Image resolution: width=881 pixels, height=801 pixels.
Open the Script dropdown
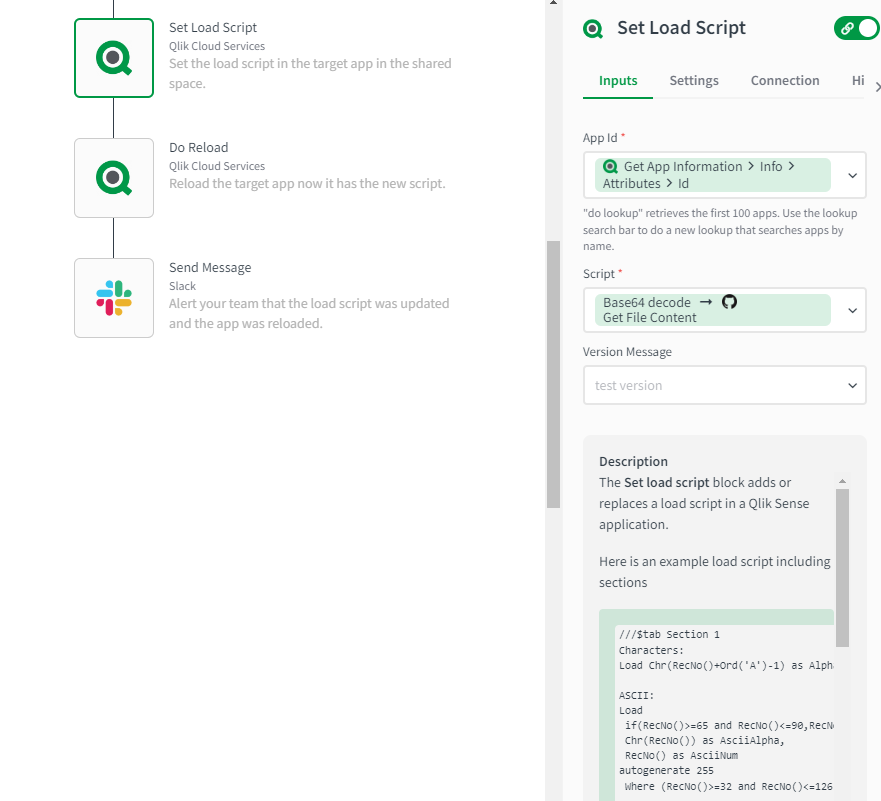[852, 310]
